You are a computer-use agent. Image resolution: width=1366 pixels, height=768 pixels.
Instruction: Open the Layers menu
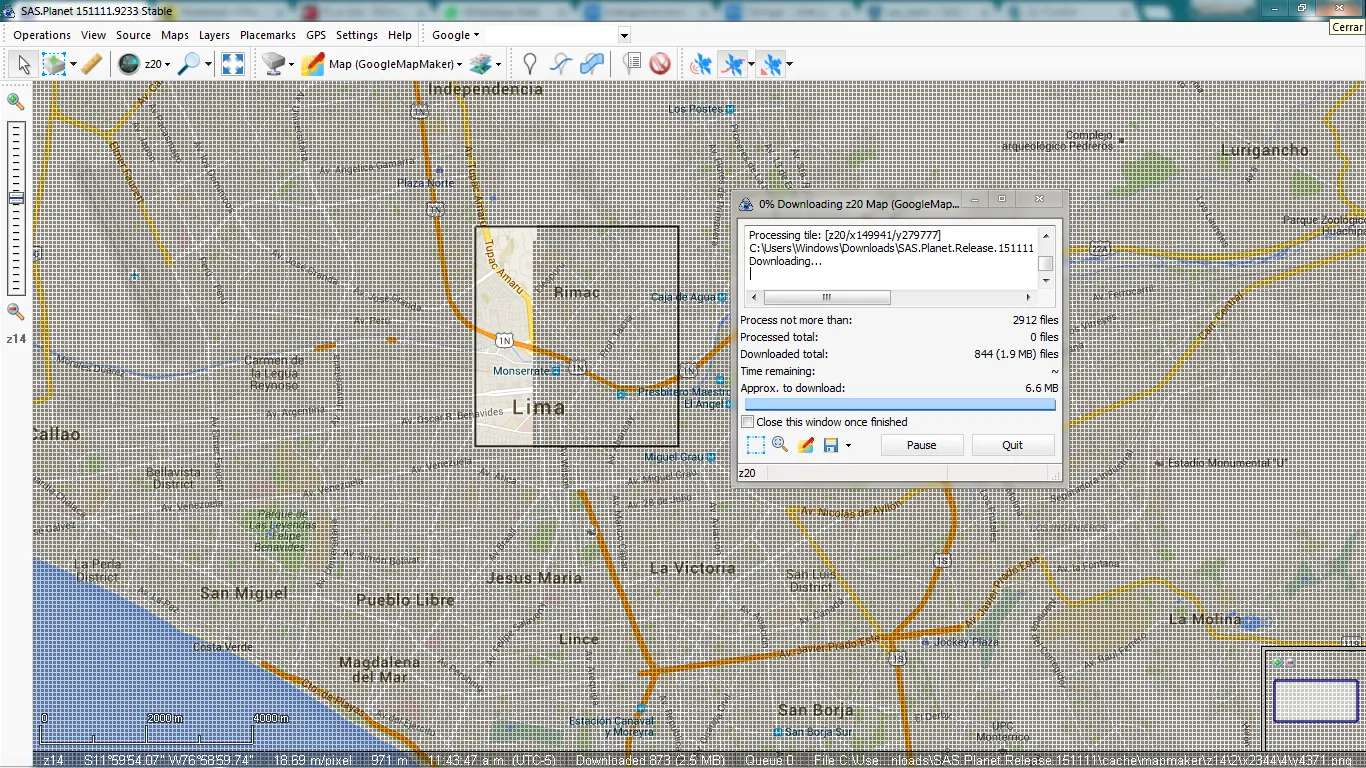[x=214, y=35]
